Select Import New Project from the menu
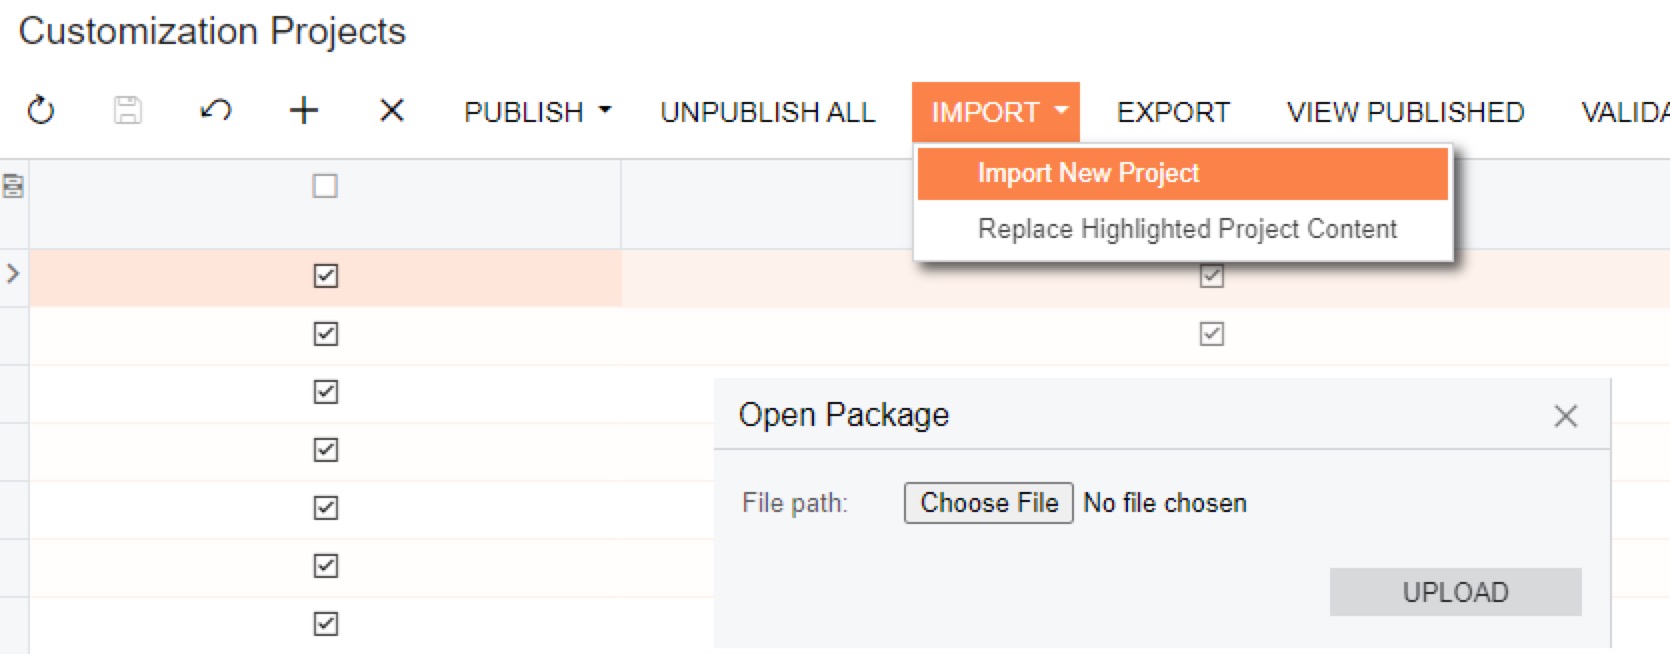Viewport: 1670px width, 654px height. [1088, 173]
